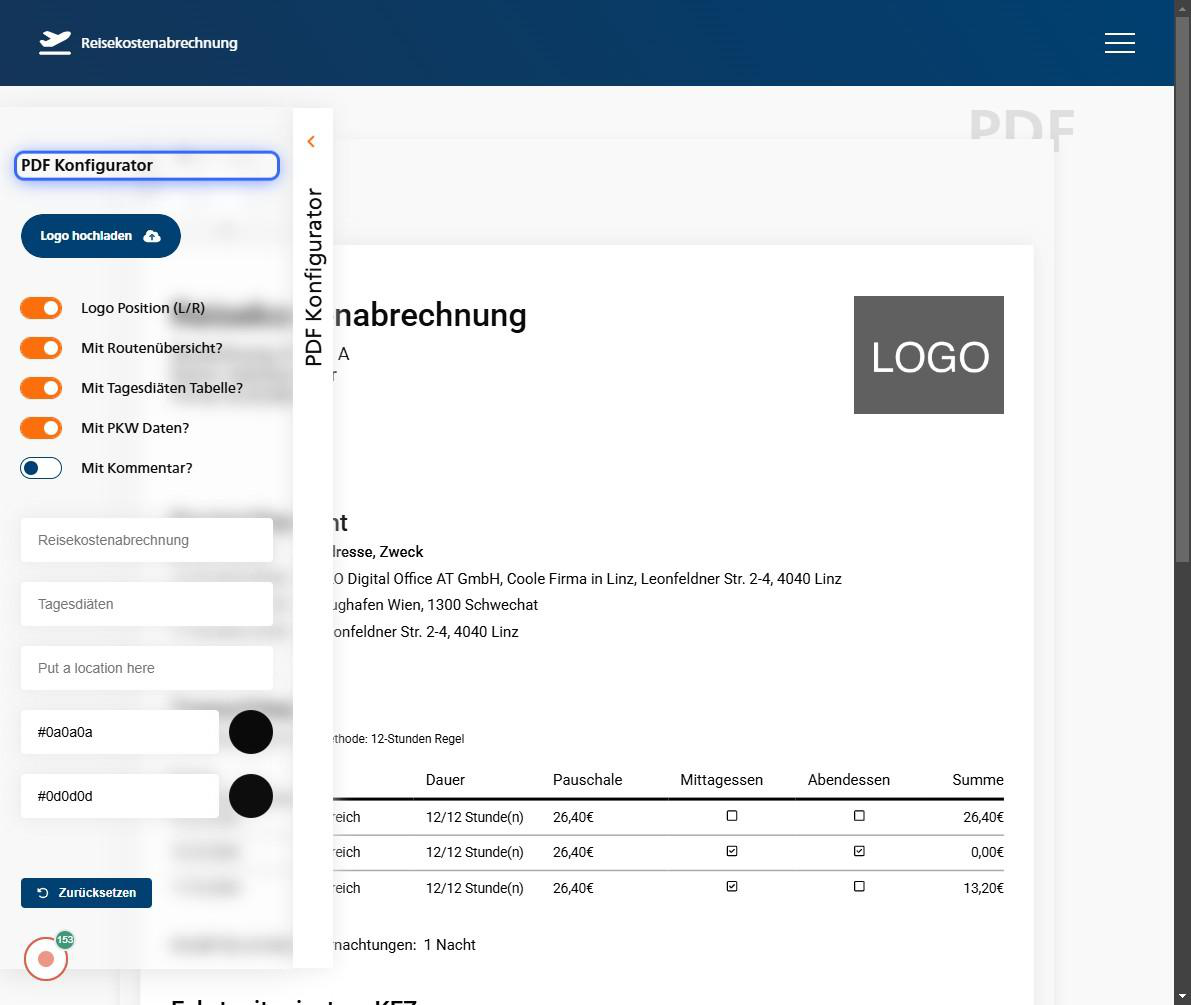This screenshot has width=1191, height=1005.
Task: Click the gray LOGO placeholder in the PDF preview
Action: pos(928,355)
